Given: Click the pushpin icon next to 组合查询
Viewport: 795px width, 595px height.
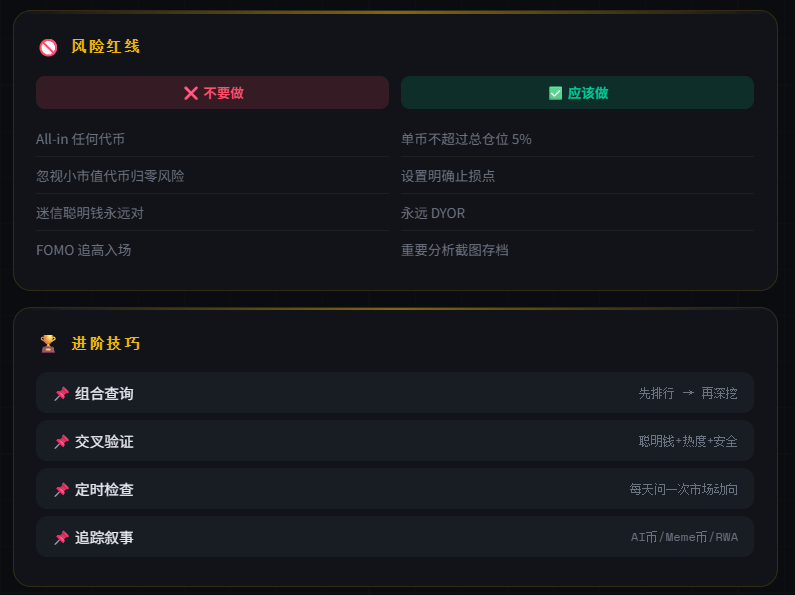Looking at the screenshot, I should point(62,394).
